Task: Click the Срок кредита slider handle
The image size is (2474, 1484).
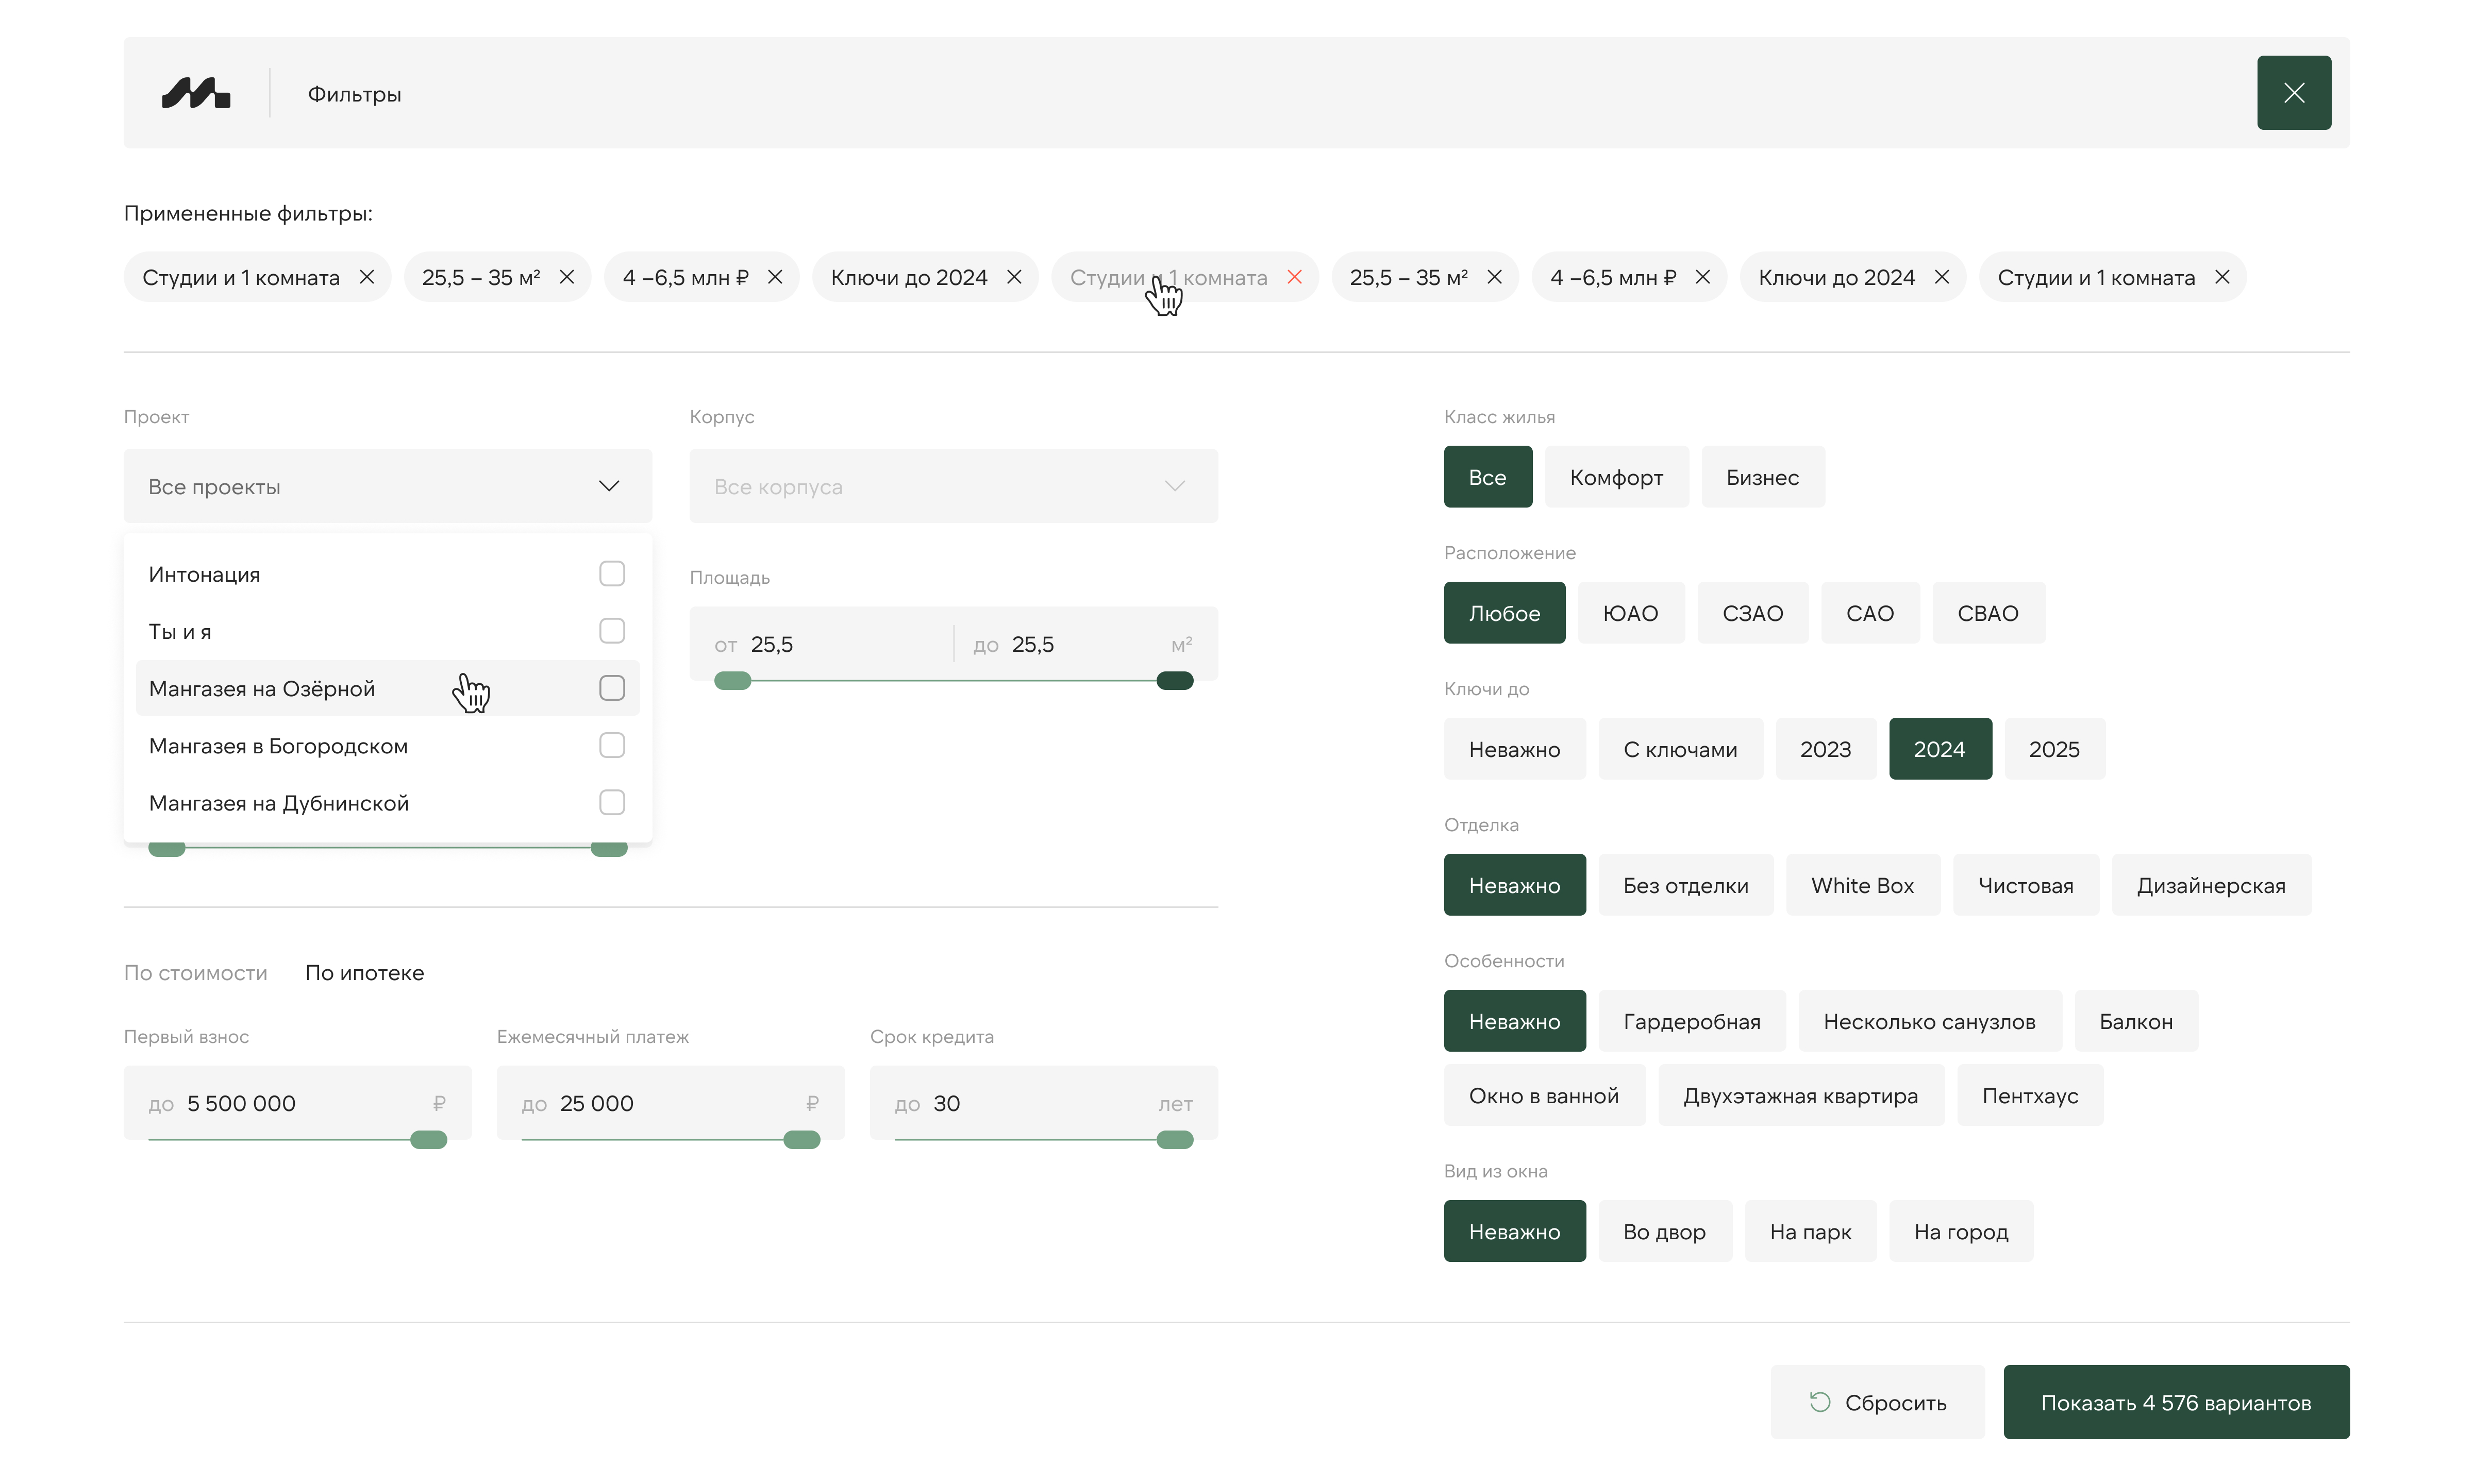Action: click(x=1174, y=1140)
